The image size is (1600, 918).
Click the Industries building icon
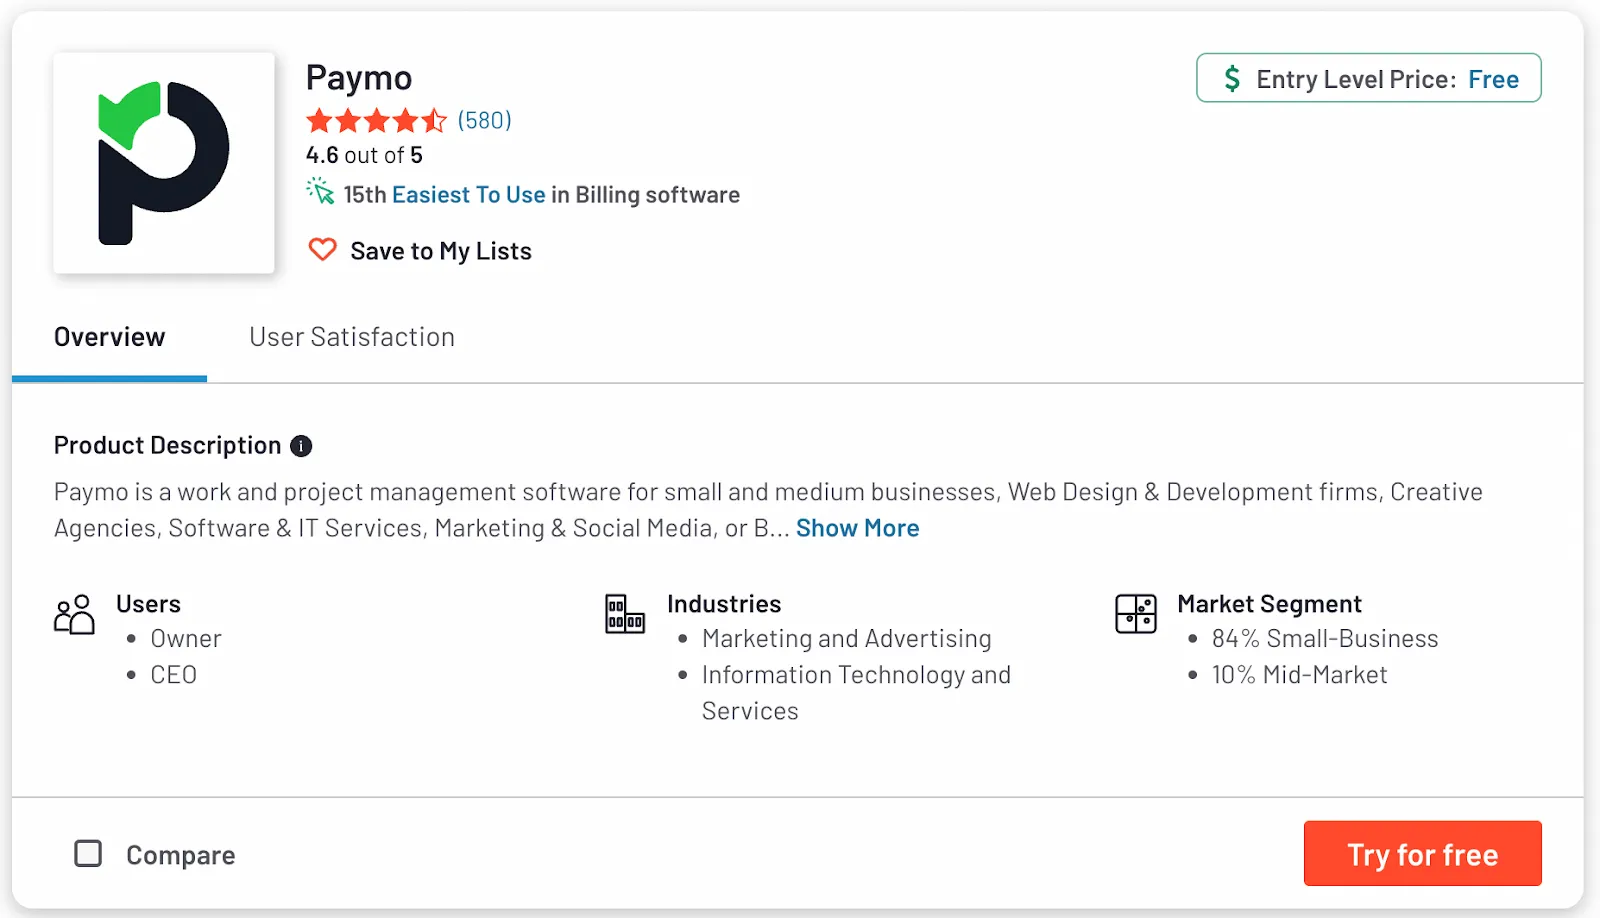pos(625,614)
